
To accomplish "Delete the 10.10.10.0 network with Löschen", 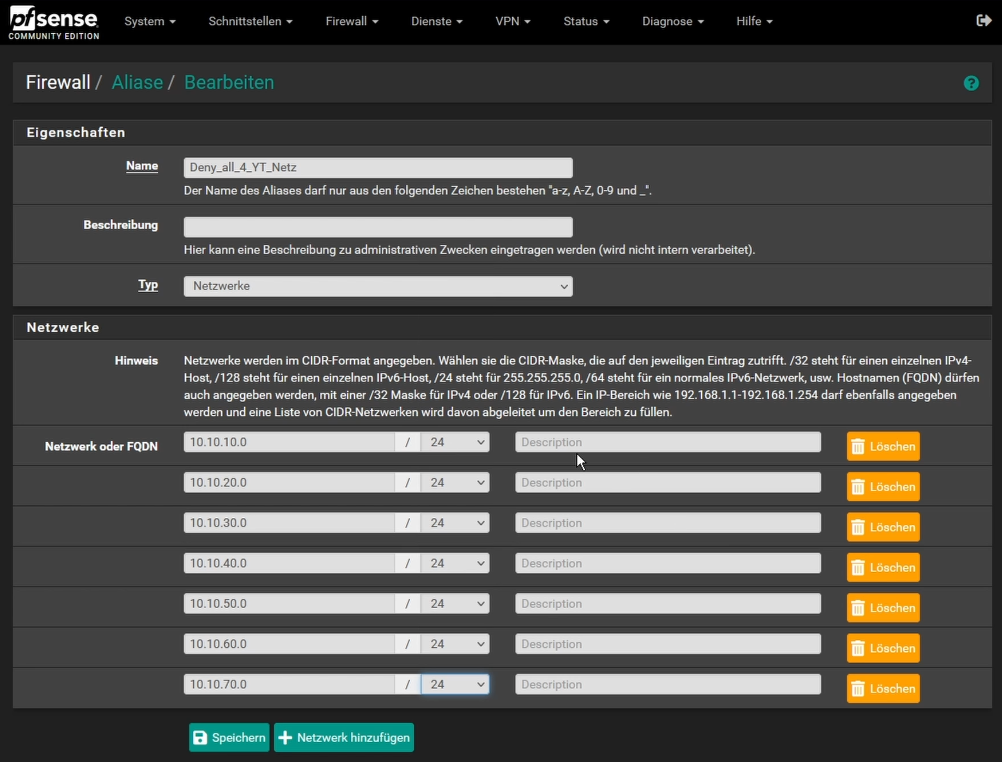I will tap(883, 446).
